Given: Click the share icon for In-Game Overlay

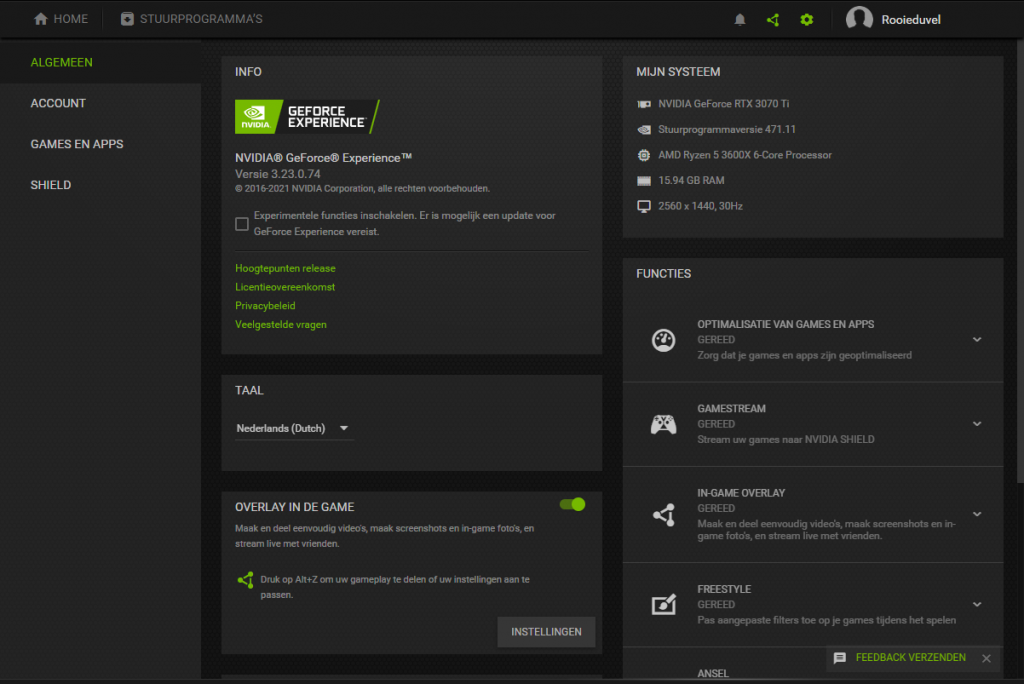Looking at the screenshot, I should click(x=664, y=515).
